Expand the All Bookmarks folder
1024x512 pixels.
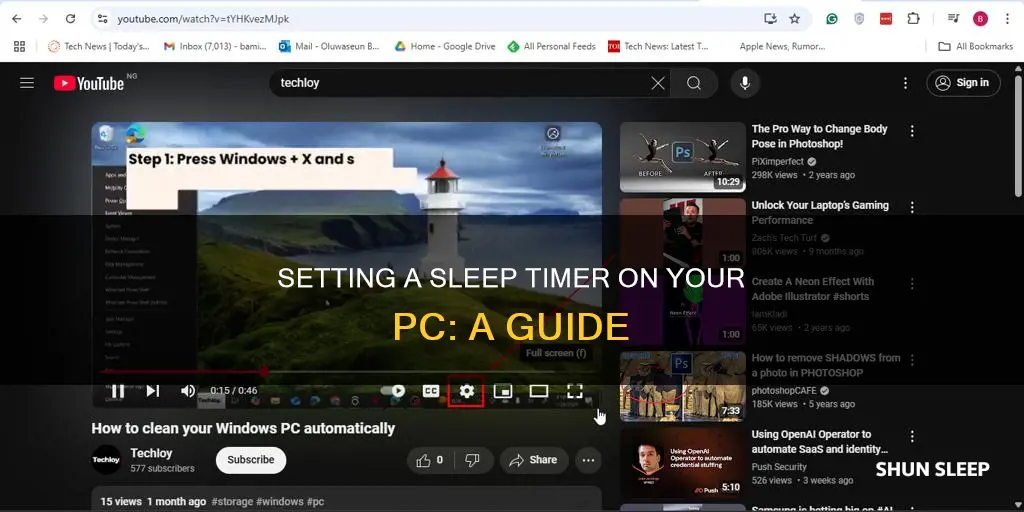(x=975, y=46)
